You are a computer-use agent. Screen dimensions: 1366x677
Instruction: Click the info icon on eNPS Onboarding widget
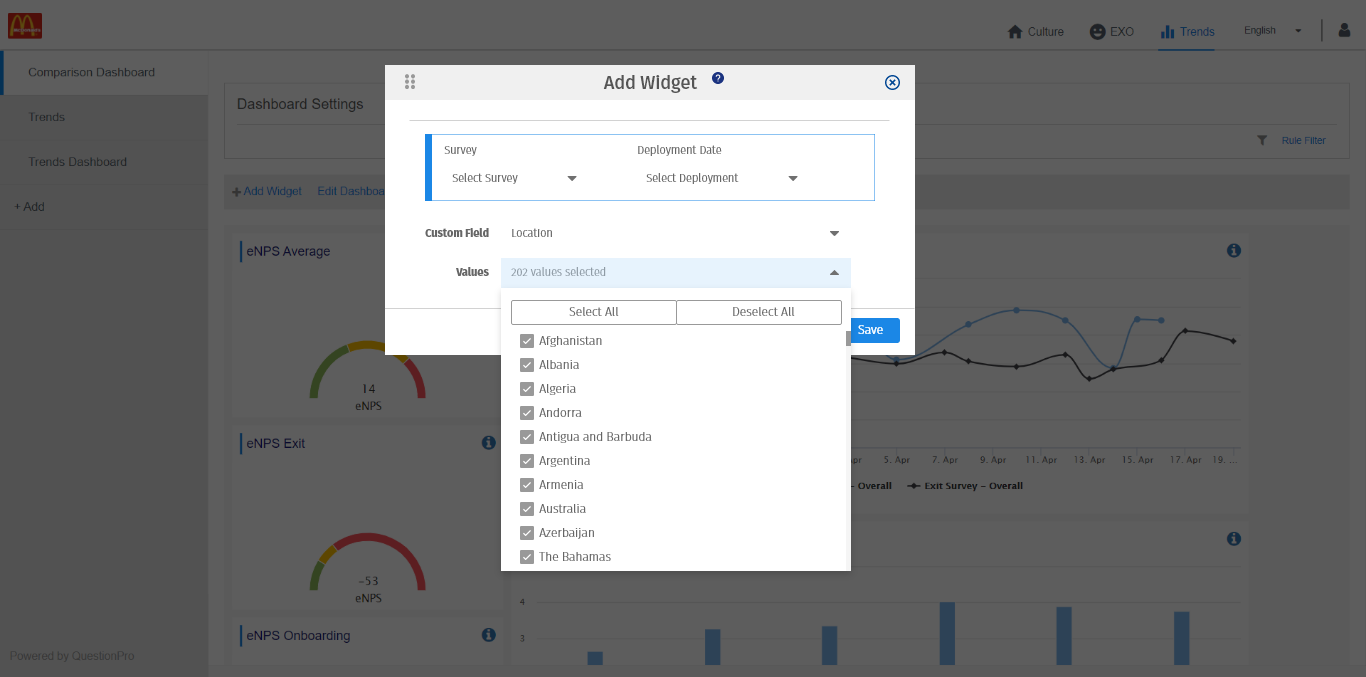coord(488,634)
